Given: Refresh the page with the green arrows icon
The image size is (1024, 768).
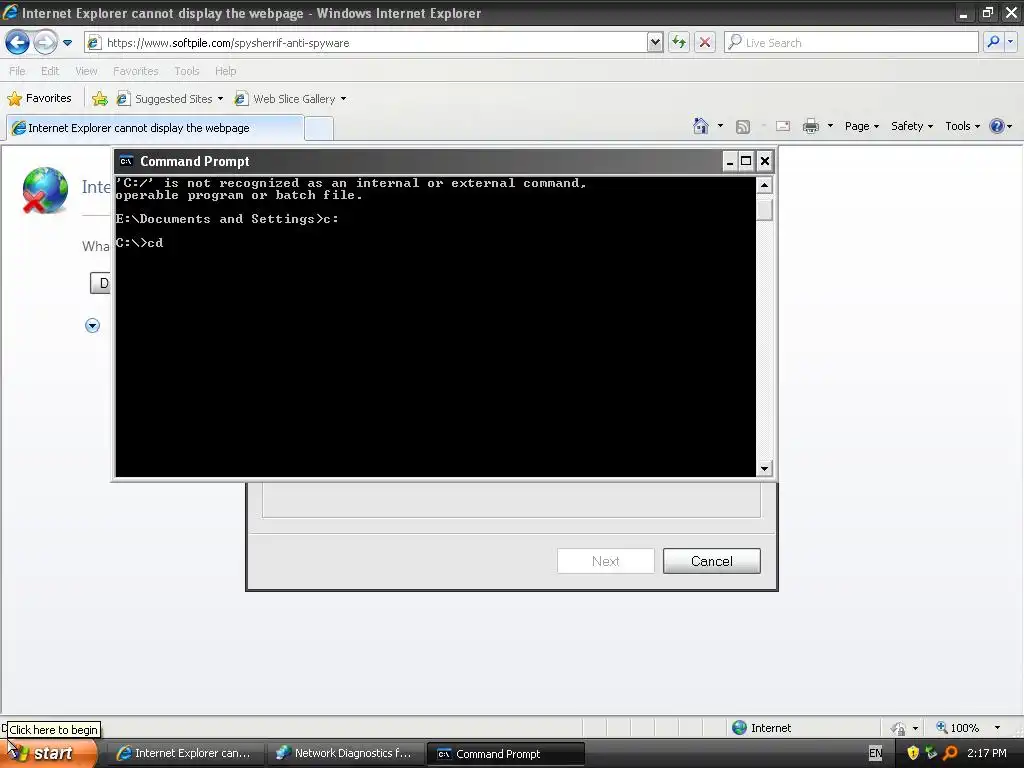Looking at the screenshot, I should (679, 42).
